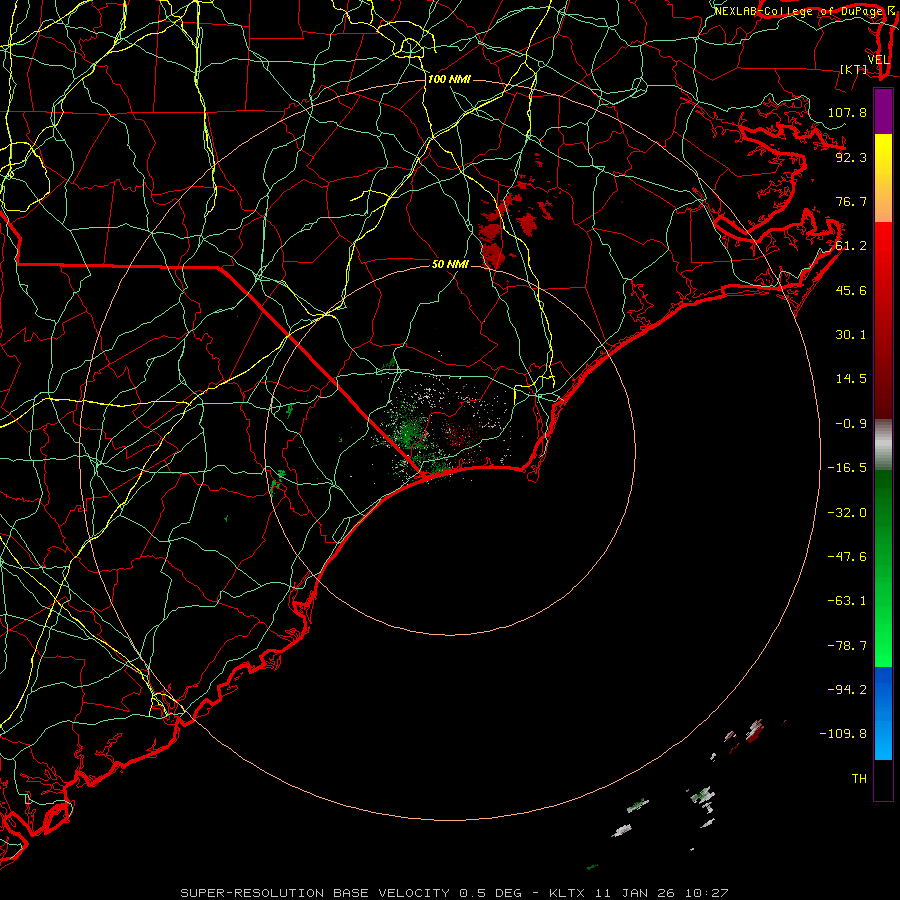Click the 107.8 legend value
The height and width of the screenshot is (900, 900).
847,112
